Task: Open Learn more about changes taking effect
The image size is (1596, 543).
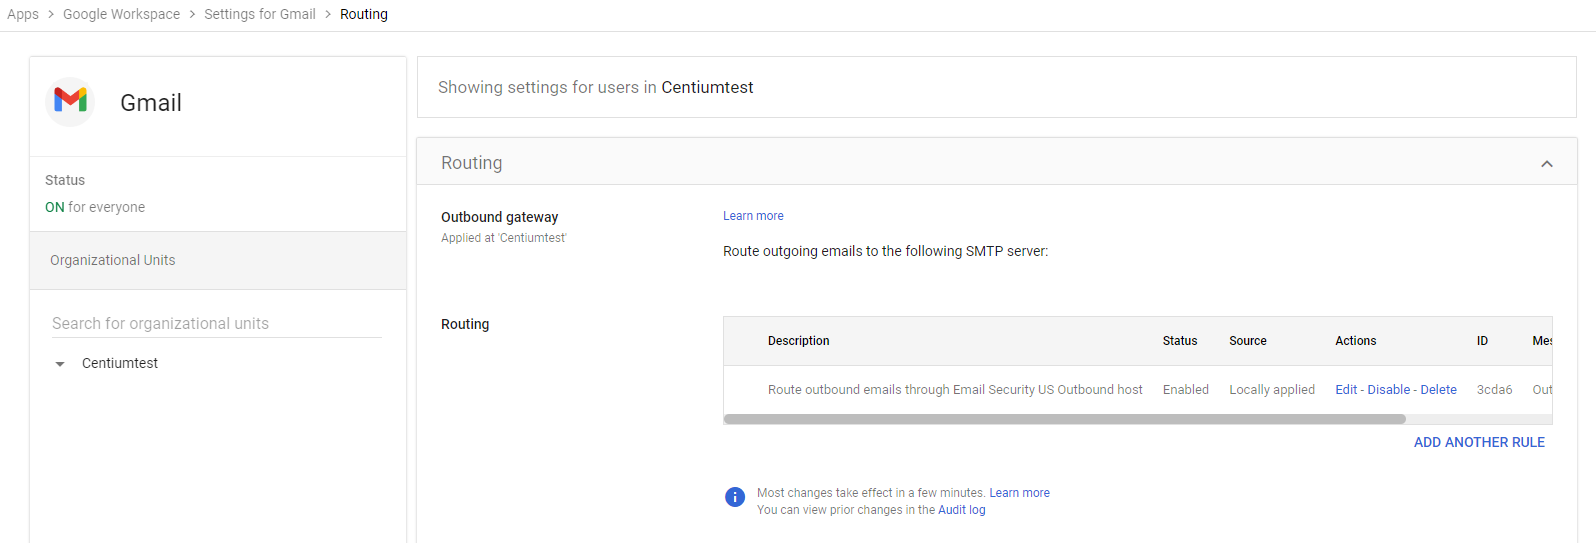Action: click(1019, 493)
